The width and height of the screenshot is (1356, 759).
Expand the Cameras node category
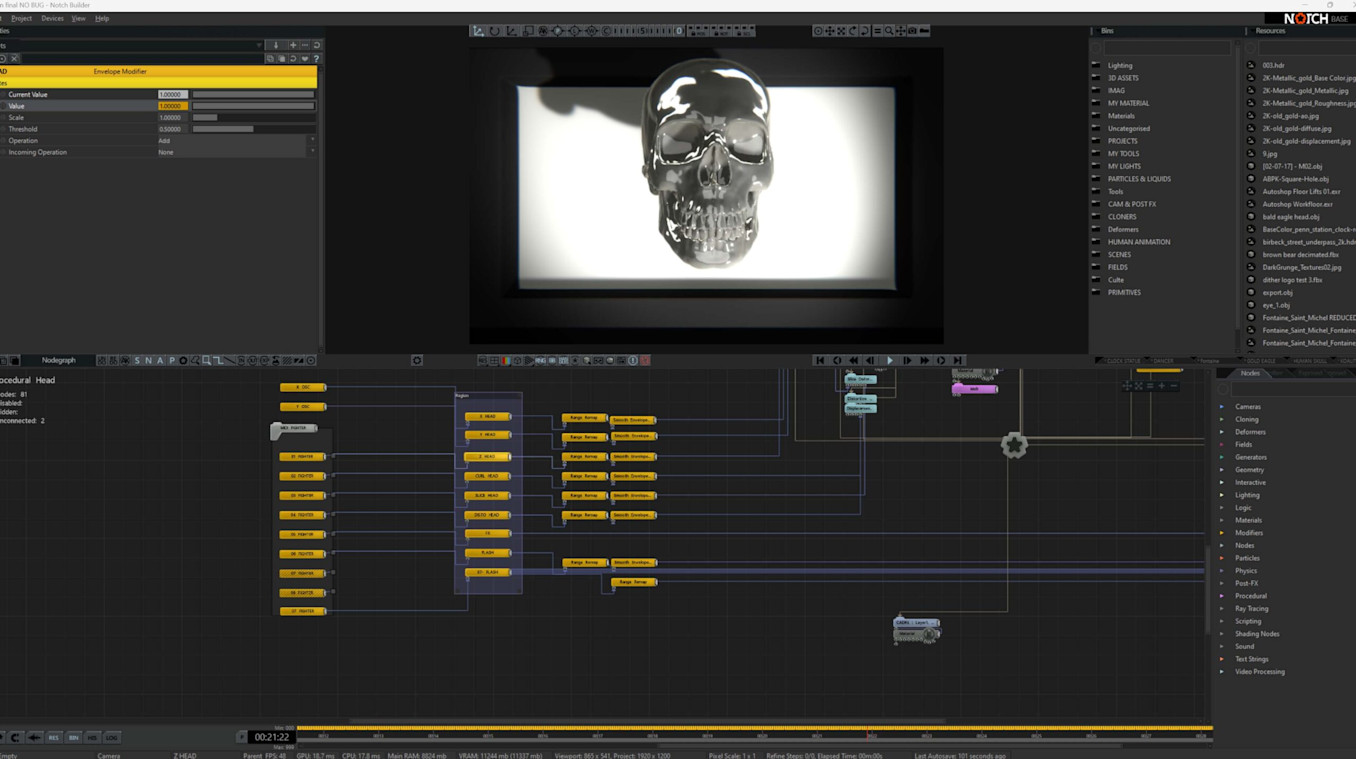click(1247, 407)
